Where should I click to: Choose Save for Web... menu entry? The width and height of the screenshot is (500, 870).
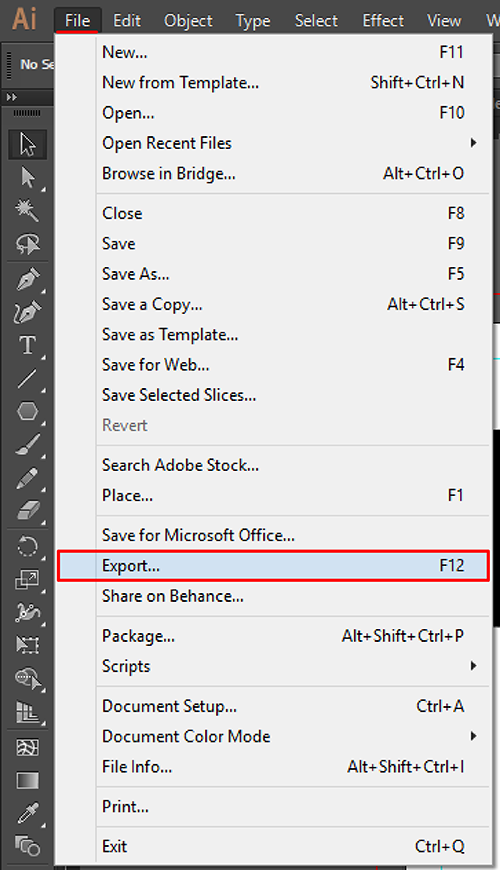pos(289,365)
